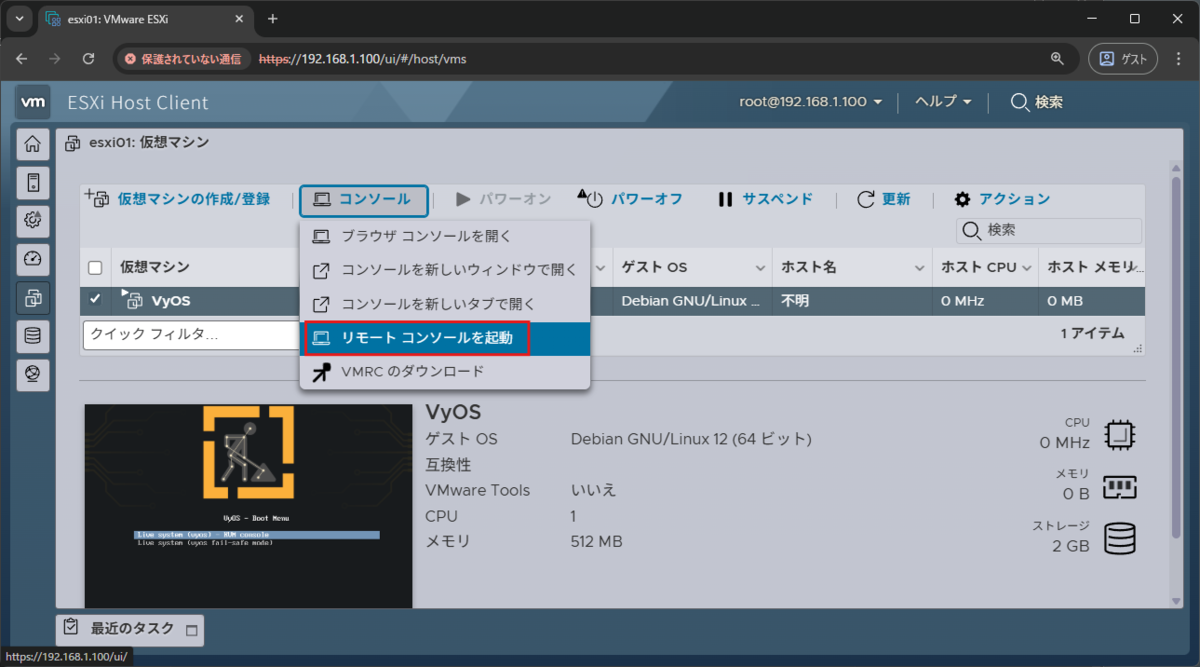Open the Storage sidebar icon

tap(33, 336)
